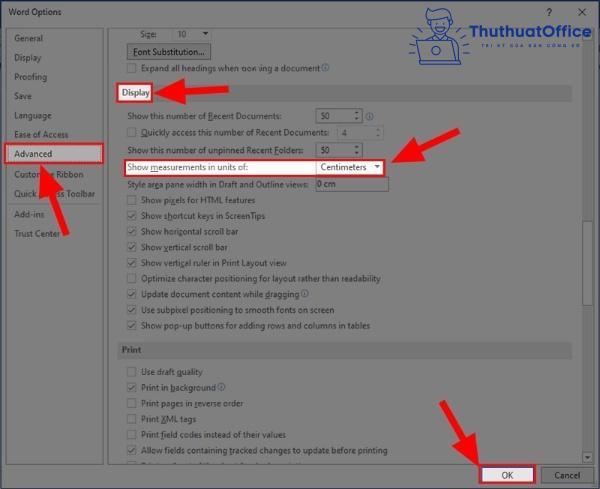The image size is (600, 489).
Task: Select the Display category in sidebar
Action: point(28,58)
